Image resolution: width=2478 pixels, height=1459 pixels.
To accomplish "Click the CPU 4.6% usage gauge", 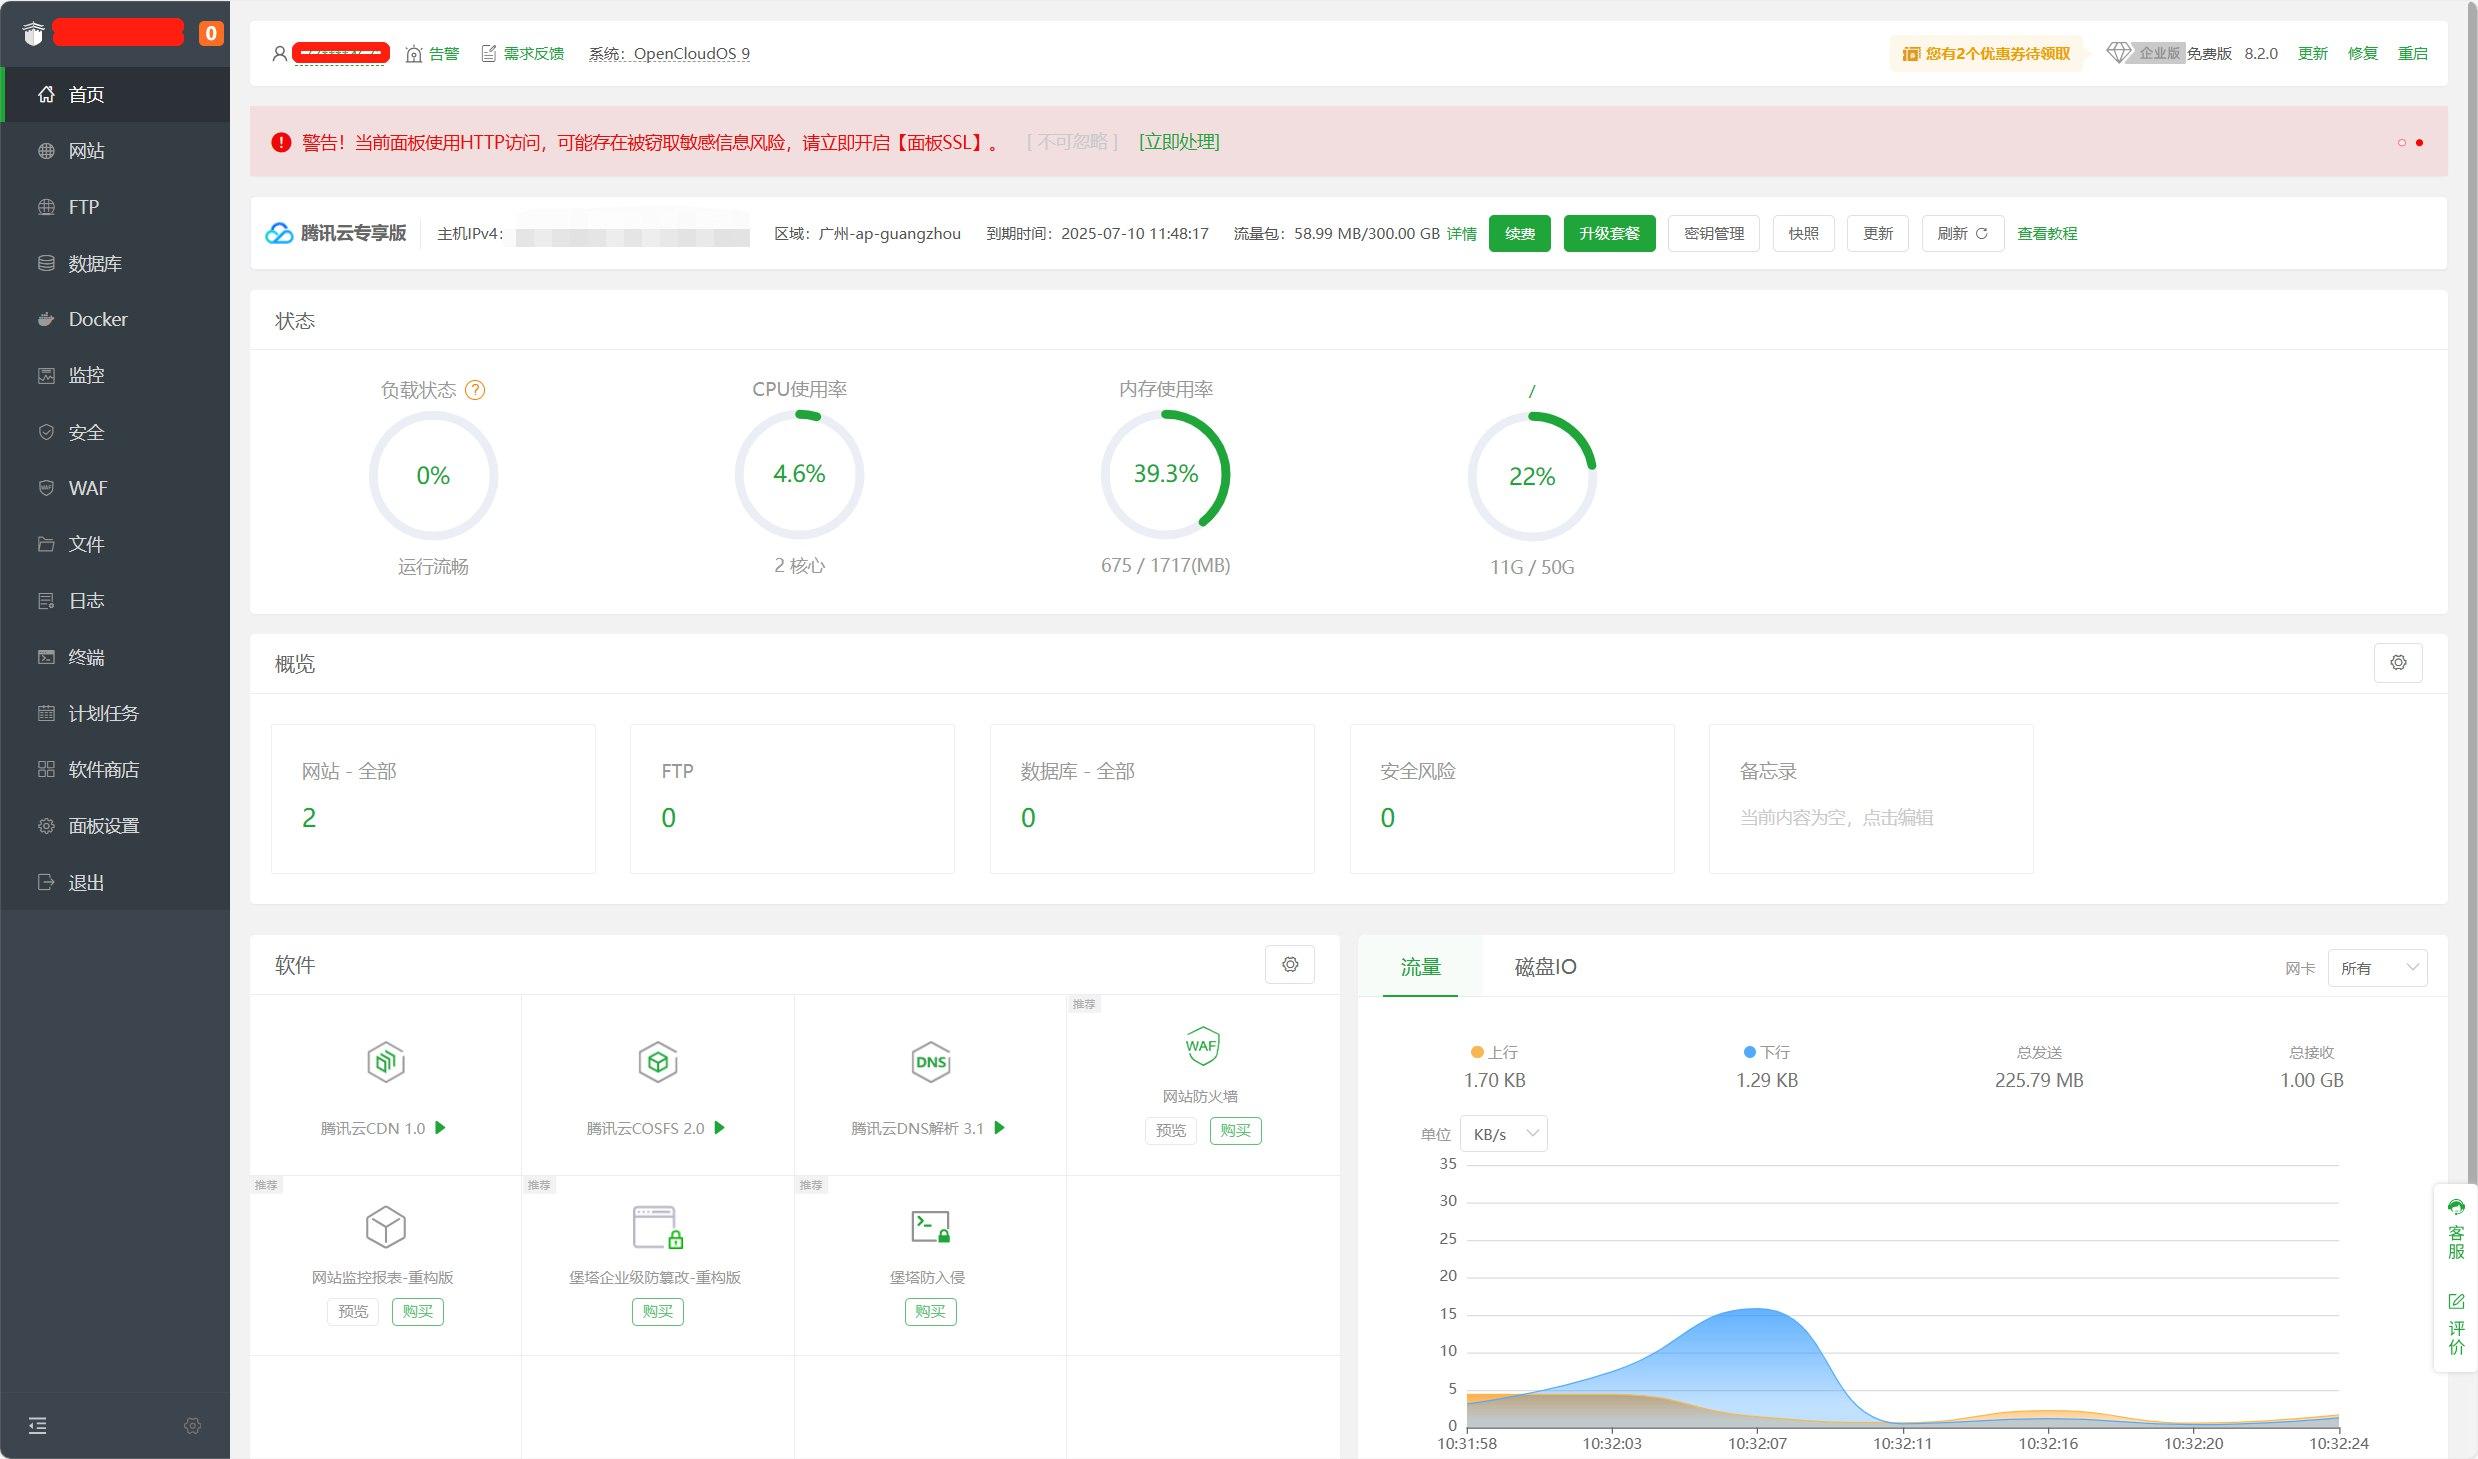I will coord(799,474).
